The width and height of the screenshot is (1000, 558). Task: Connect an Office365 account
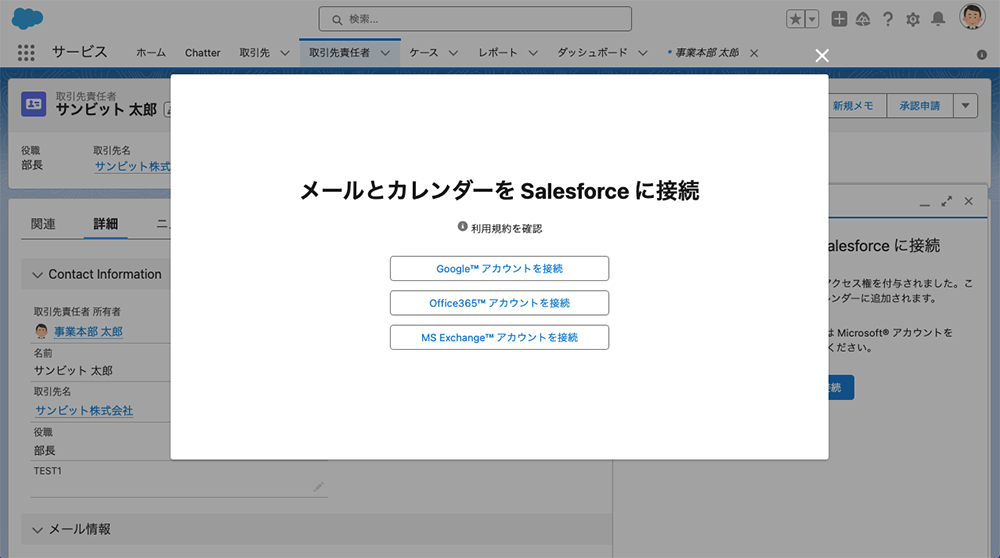(x=499, y=303)
